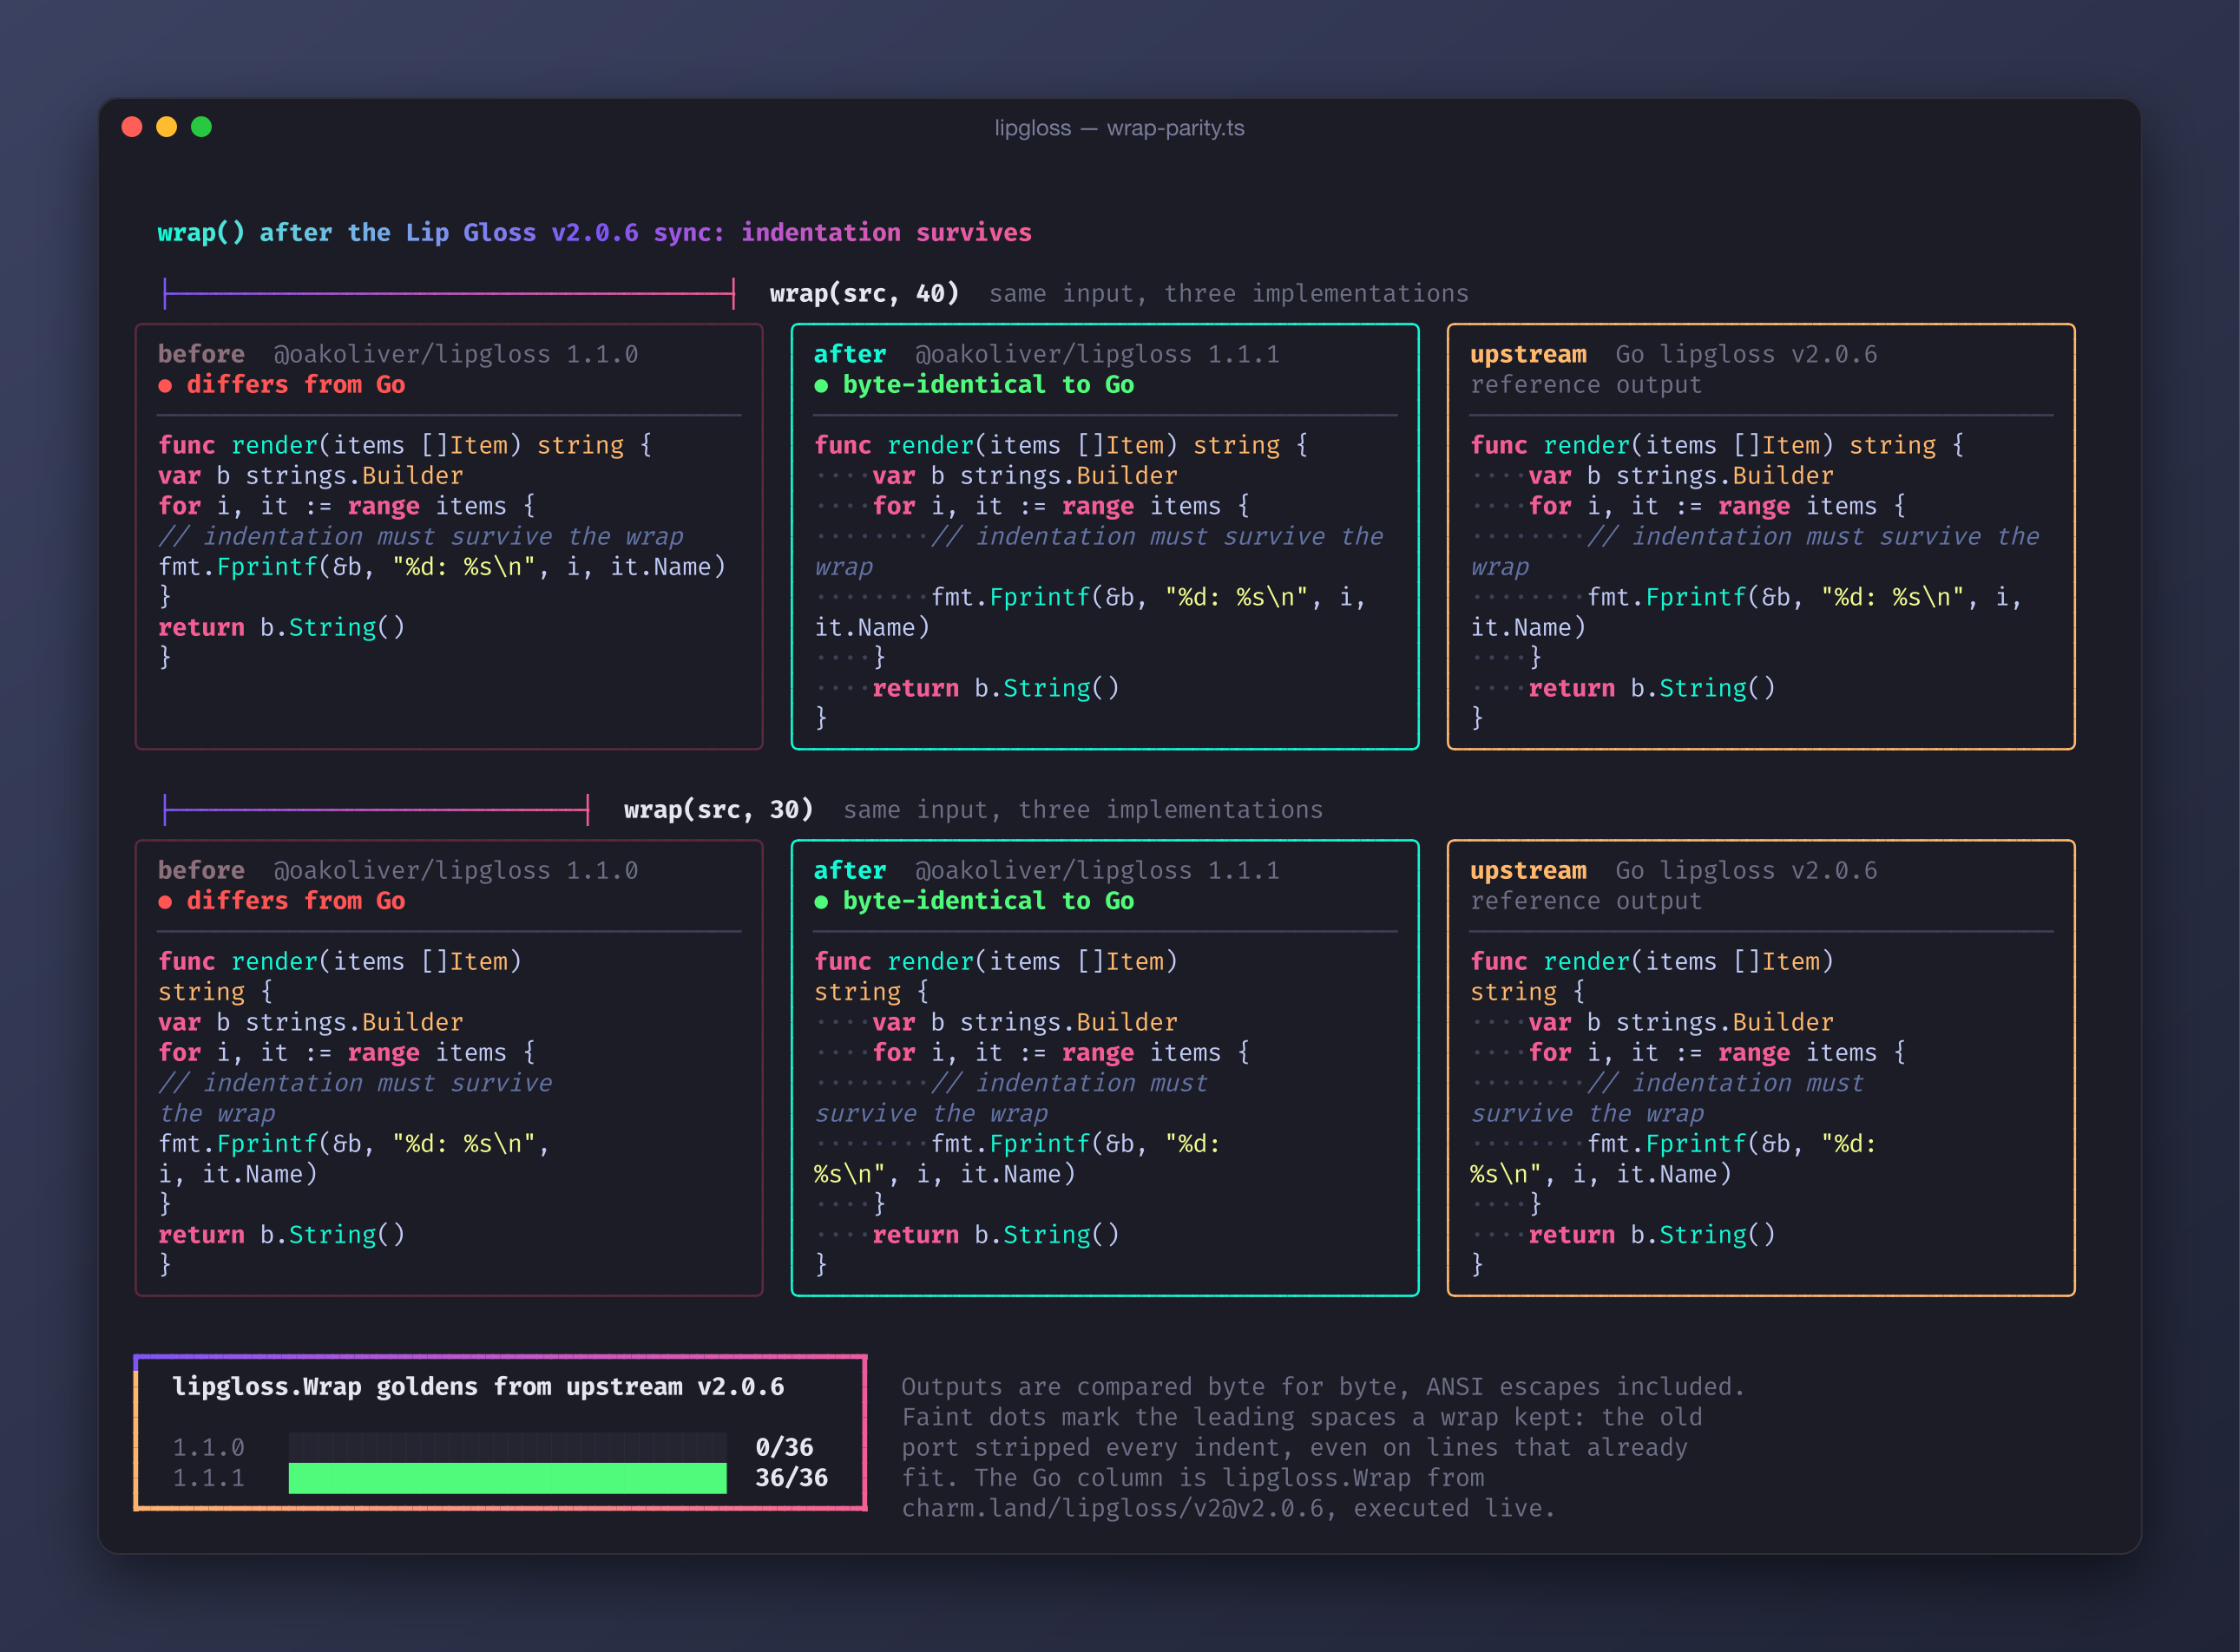
Task: Click the red status dot in wrap(src, 30) before panel
Action: [165, 902]
